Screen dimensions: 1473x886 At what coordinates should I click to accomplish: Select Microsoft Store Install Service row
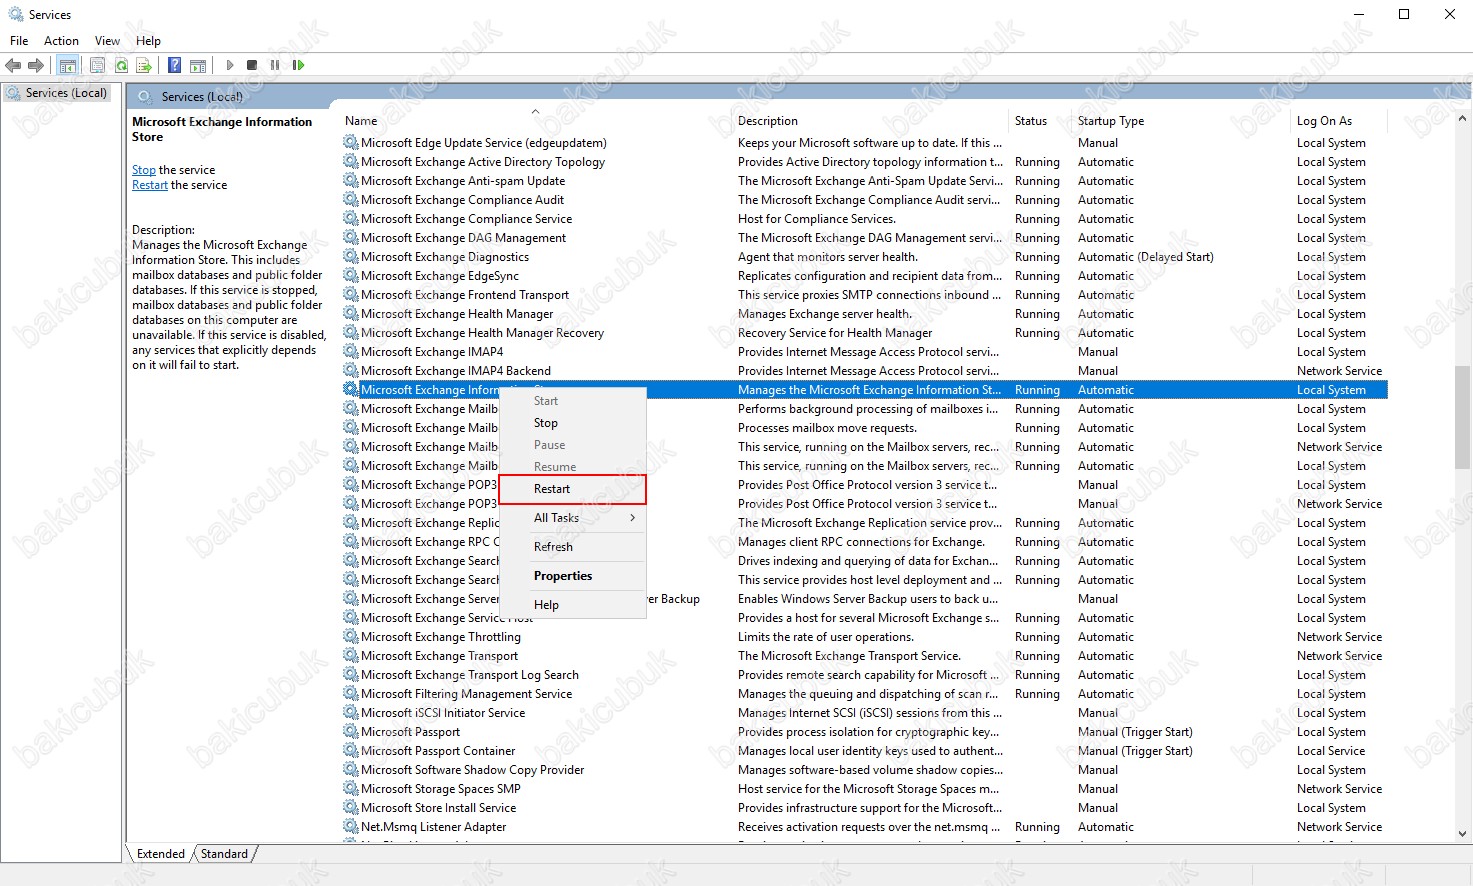(864, 808)
